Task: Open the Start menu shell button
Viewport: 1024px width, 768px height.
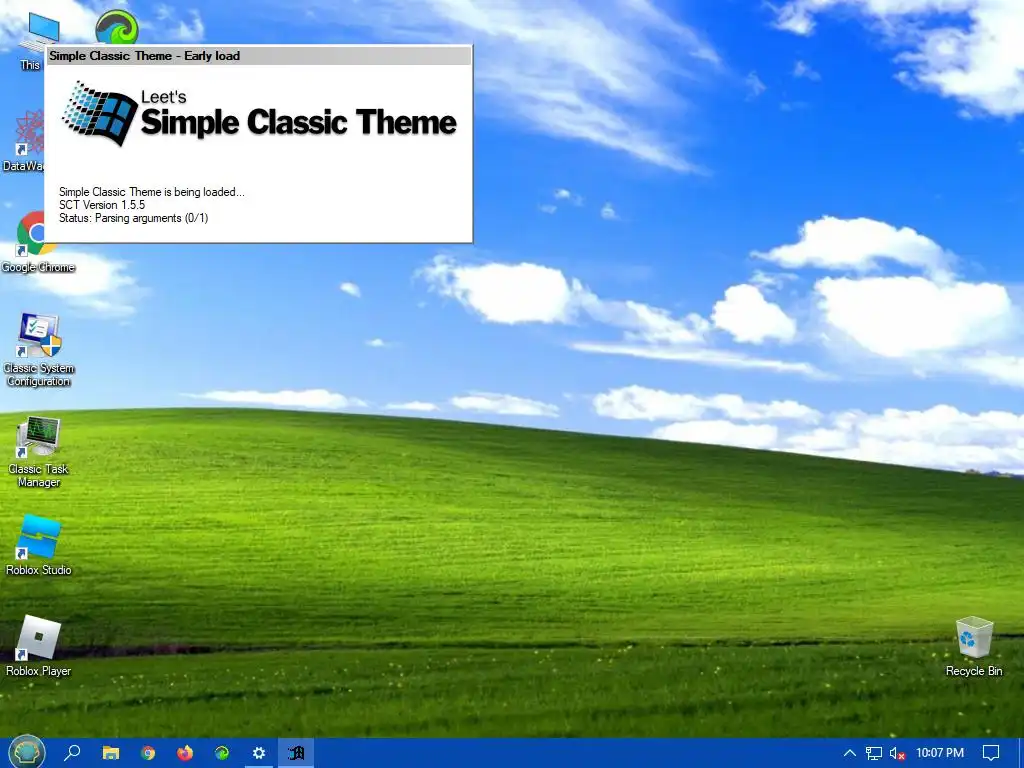Action: [x=26, y=753]
